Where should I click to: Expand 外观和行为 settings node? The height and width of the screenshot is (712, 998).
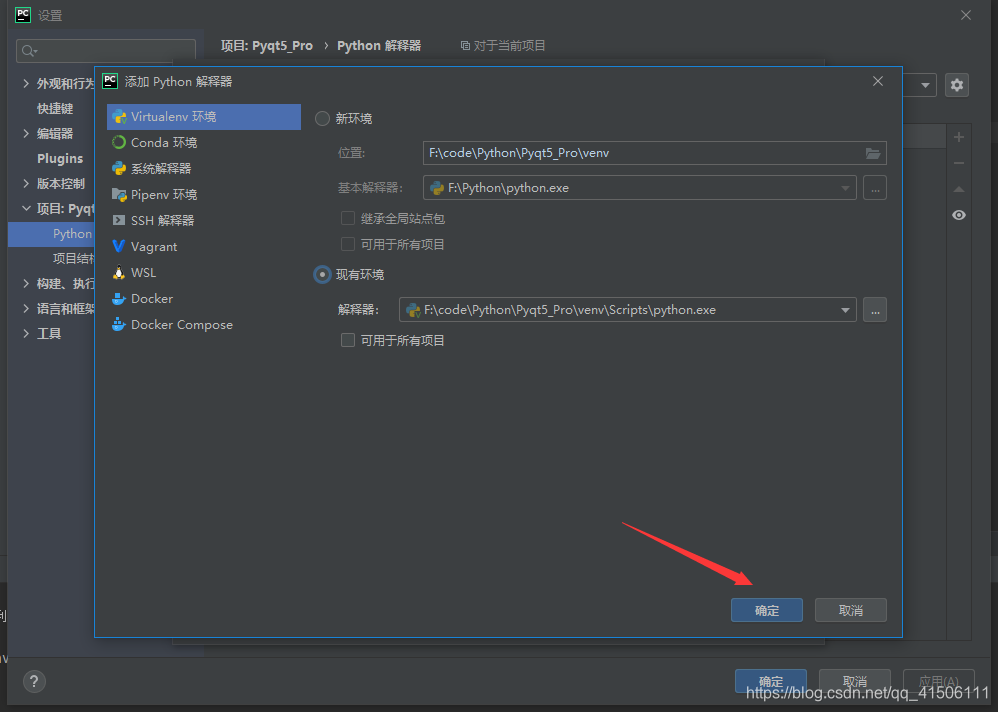click(x=26, y=83)
